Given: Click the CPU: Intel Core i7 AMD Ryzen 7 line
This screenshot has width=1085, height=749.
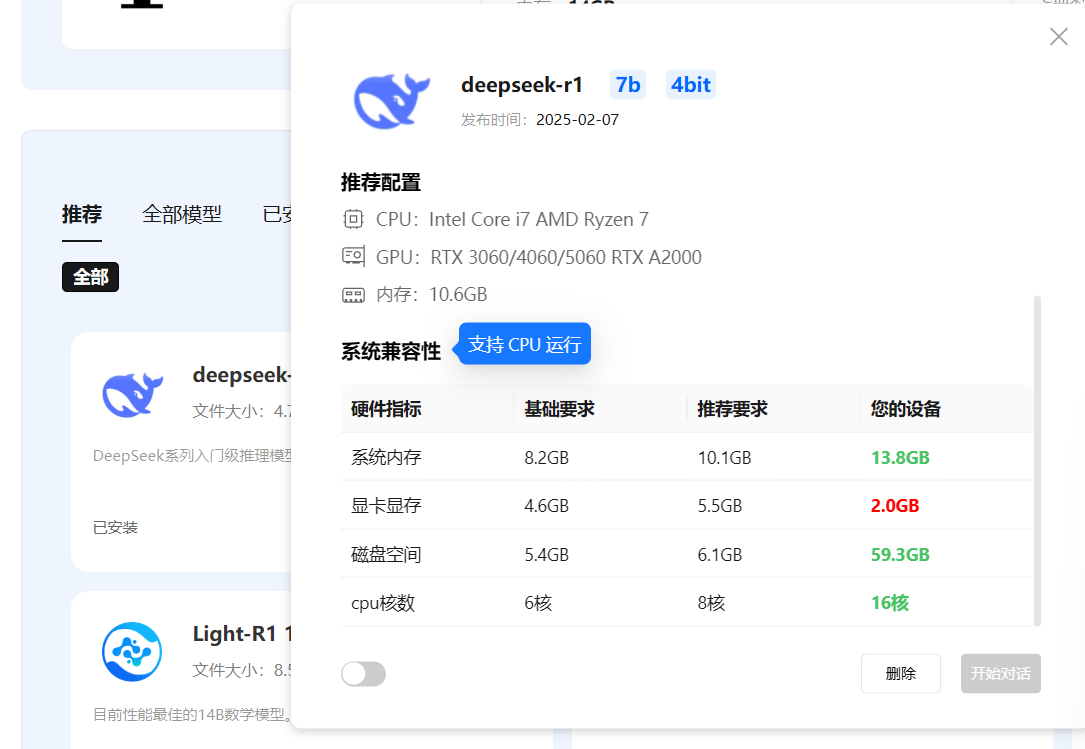Looking at the screenshot, I should coord(512,219).
